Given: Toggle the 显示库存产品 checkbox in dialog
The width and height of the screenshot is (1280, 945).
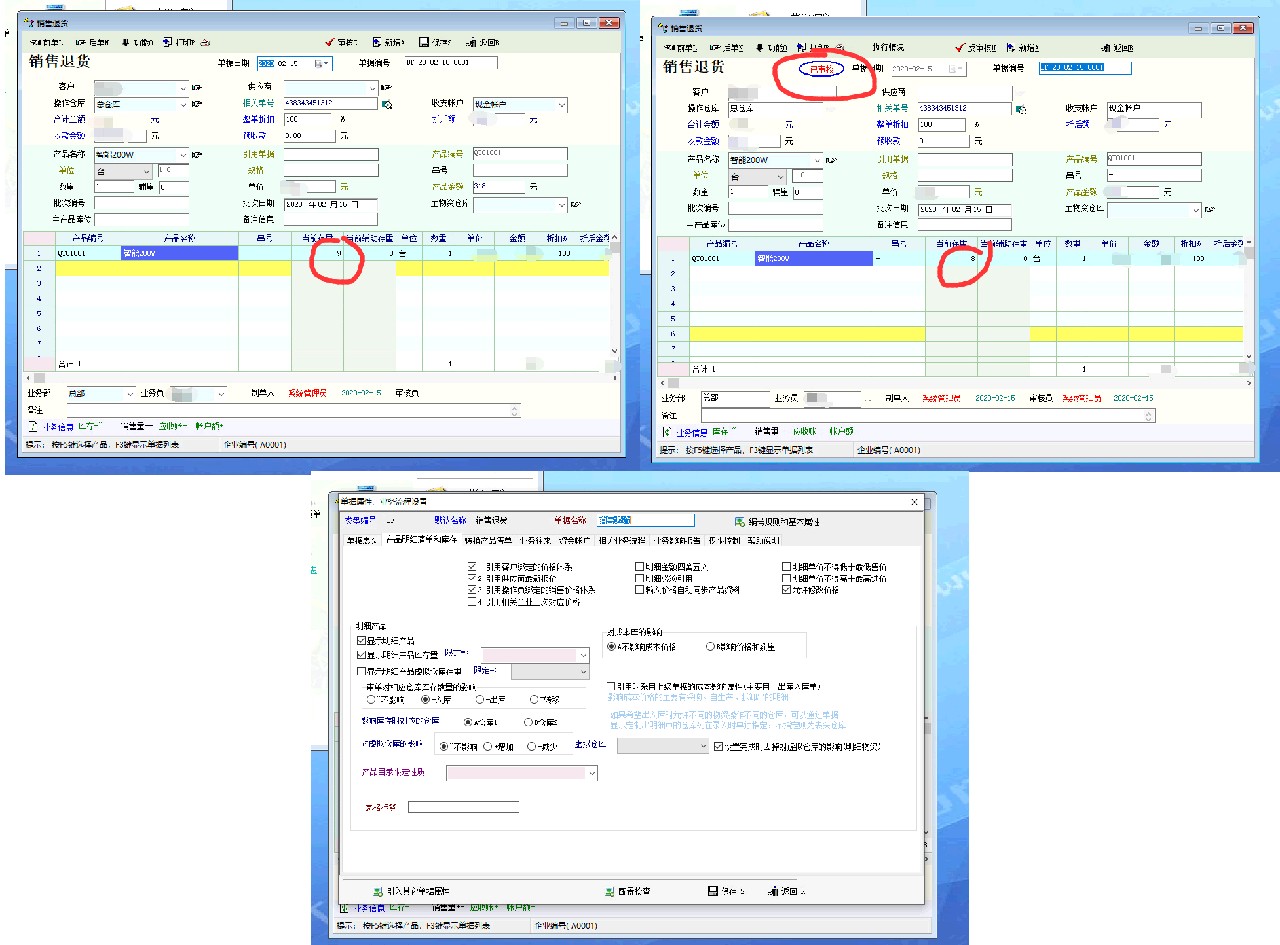Looking at the screenshot, I should (362, 640).
